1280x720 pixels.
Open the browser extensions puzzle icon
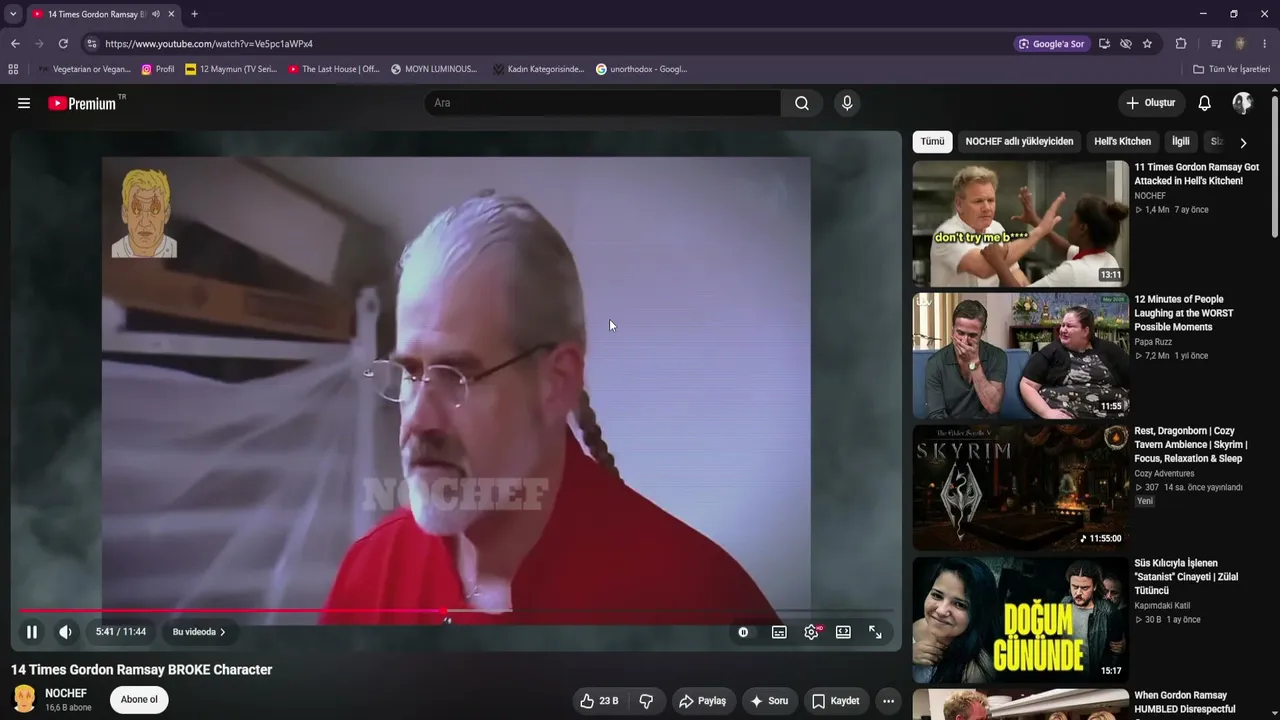[1181, 44]
